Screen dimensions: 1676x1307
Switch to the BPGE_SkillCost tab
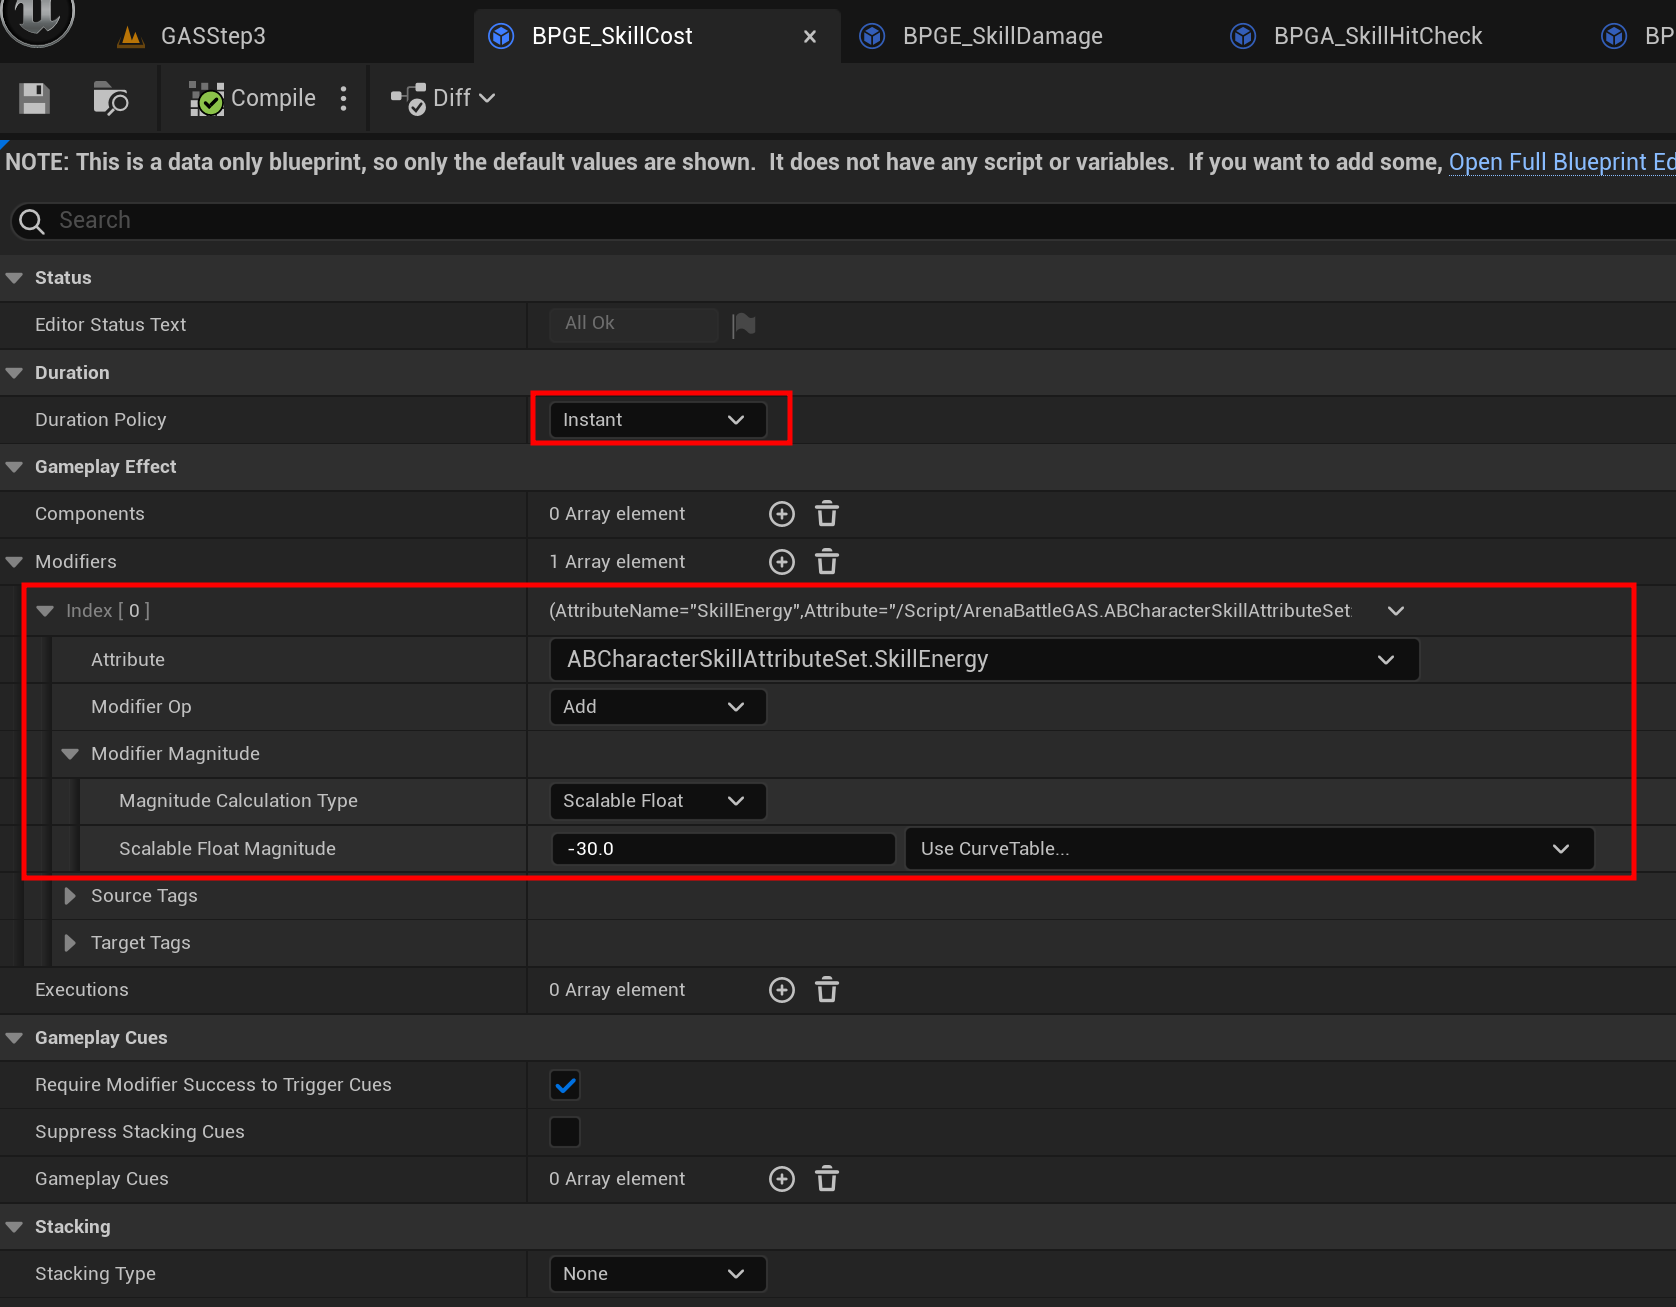point(612,36)
